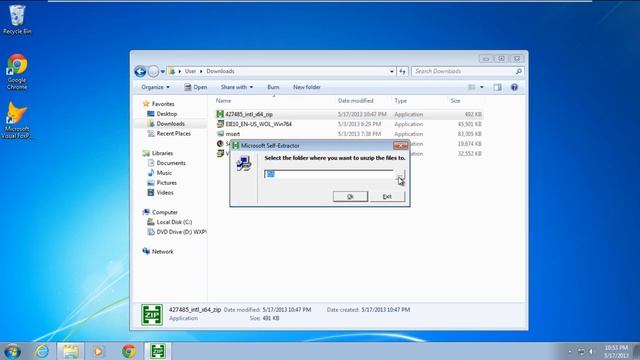
Task: Open the Videos library
Action: (160, 192)
